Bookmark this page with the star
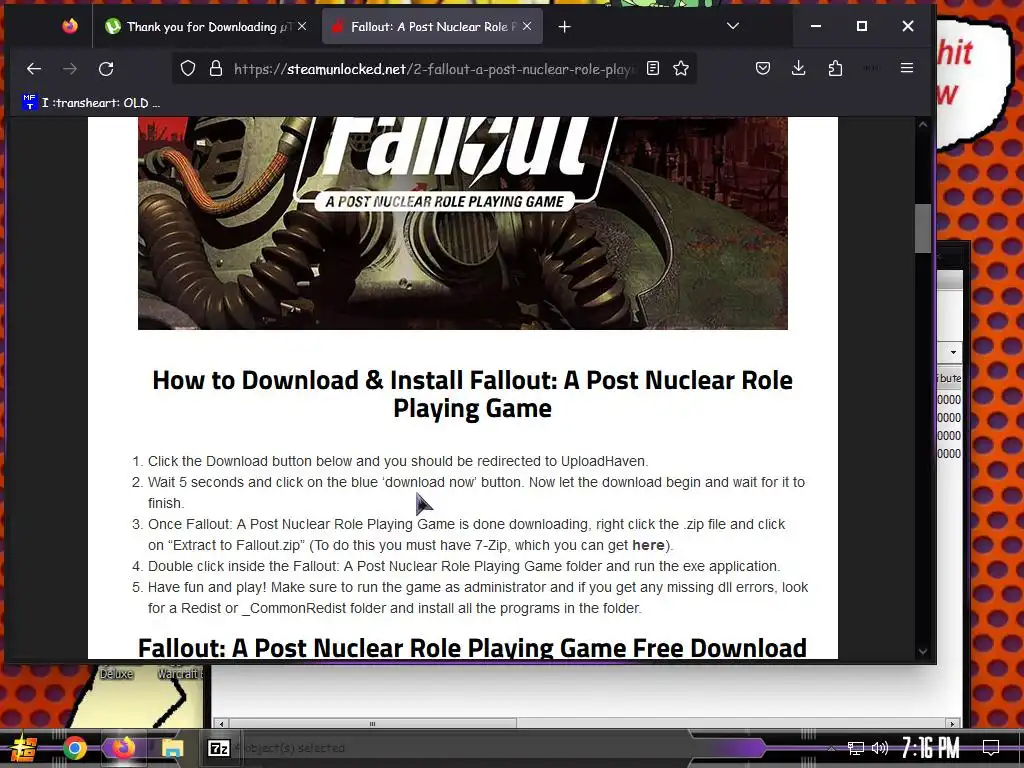 coord(681,68)
